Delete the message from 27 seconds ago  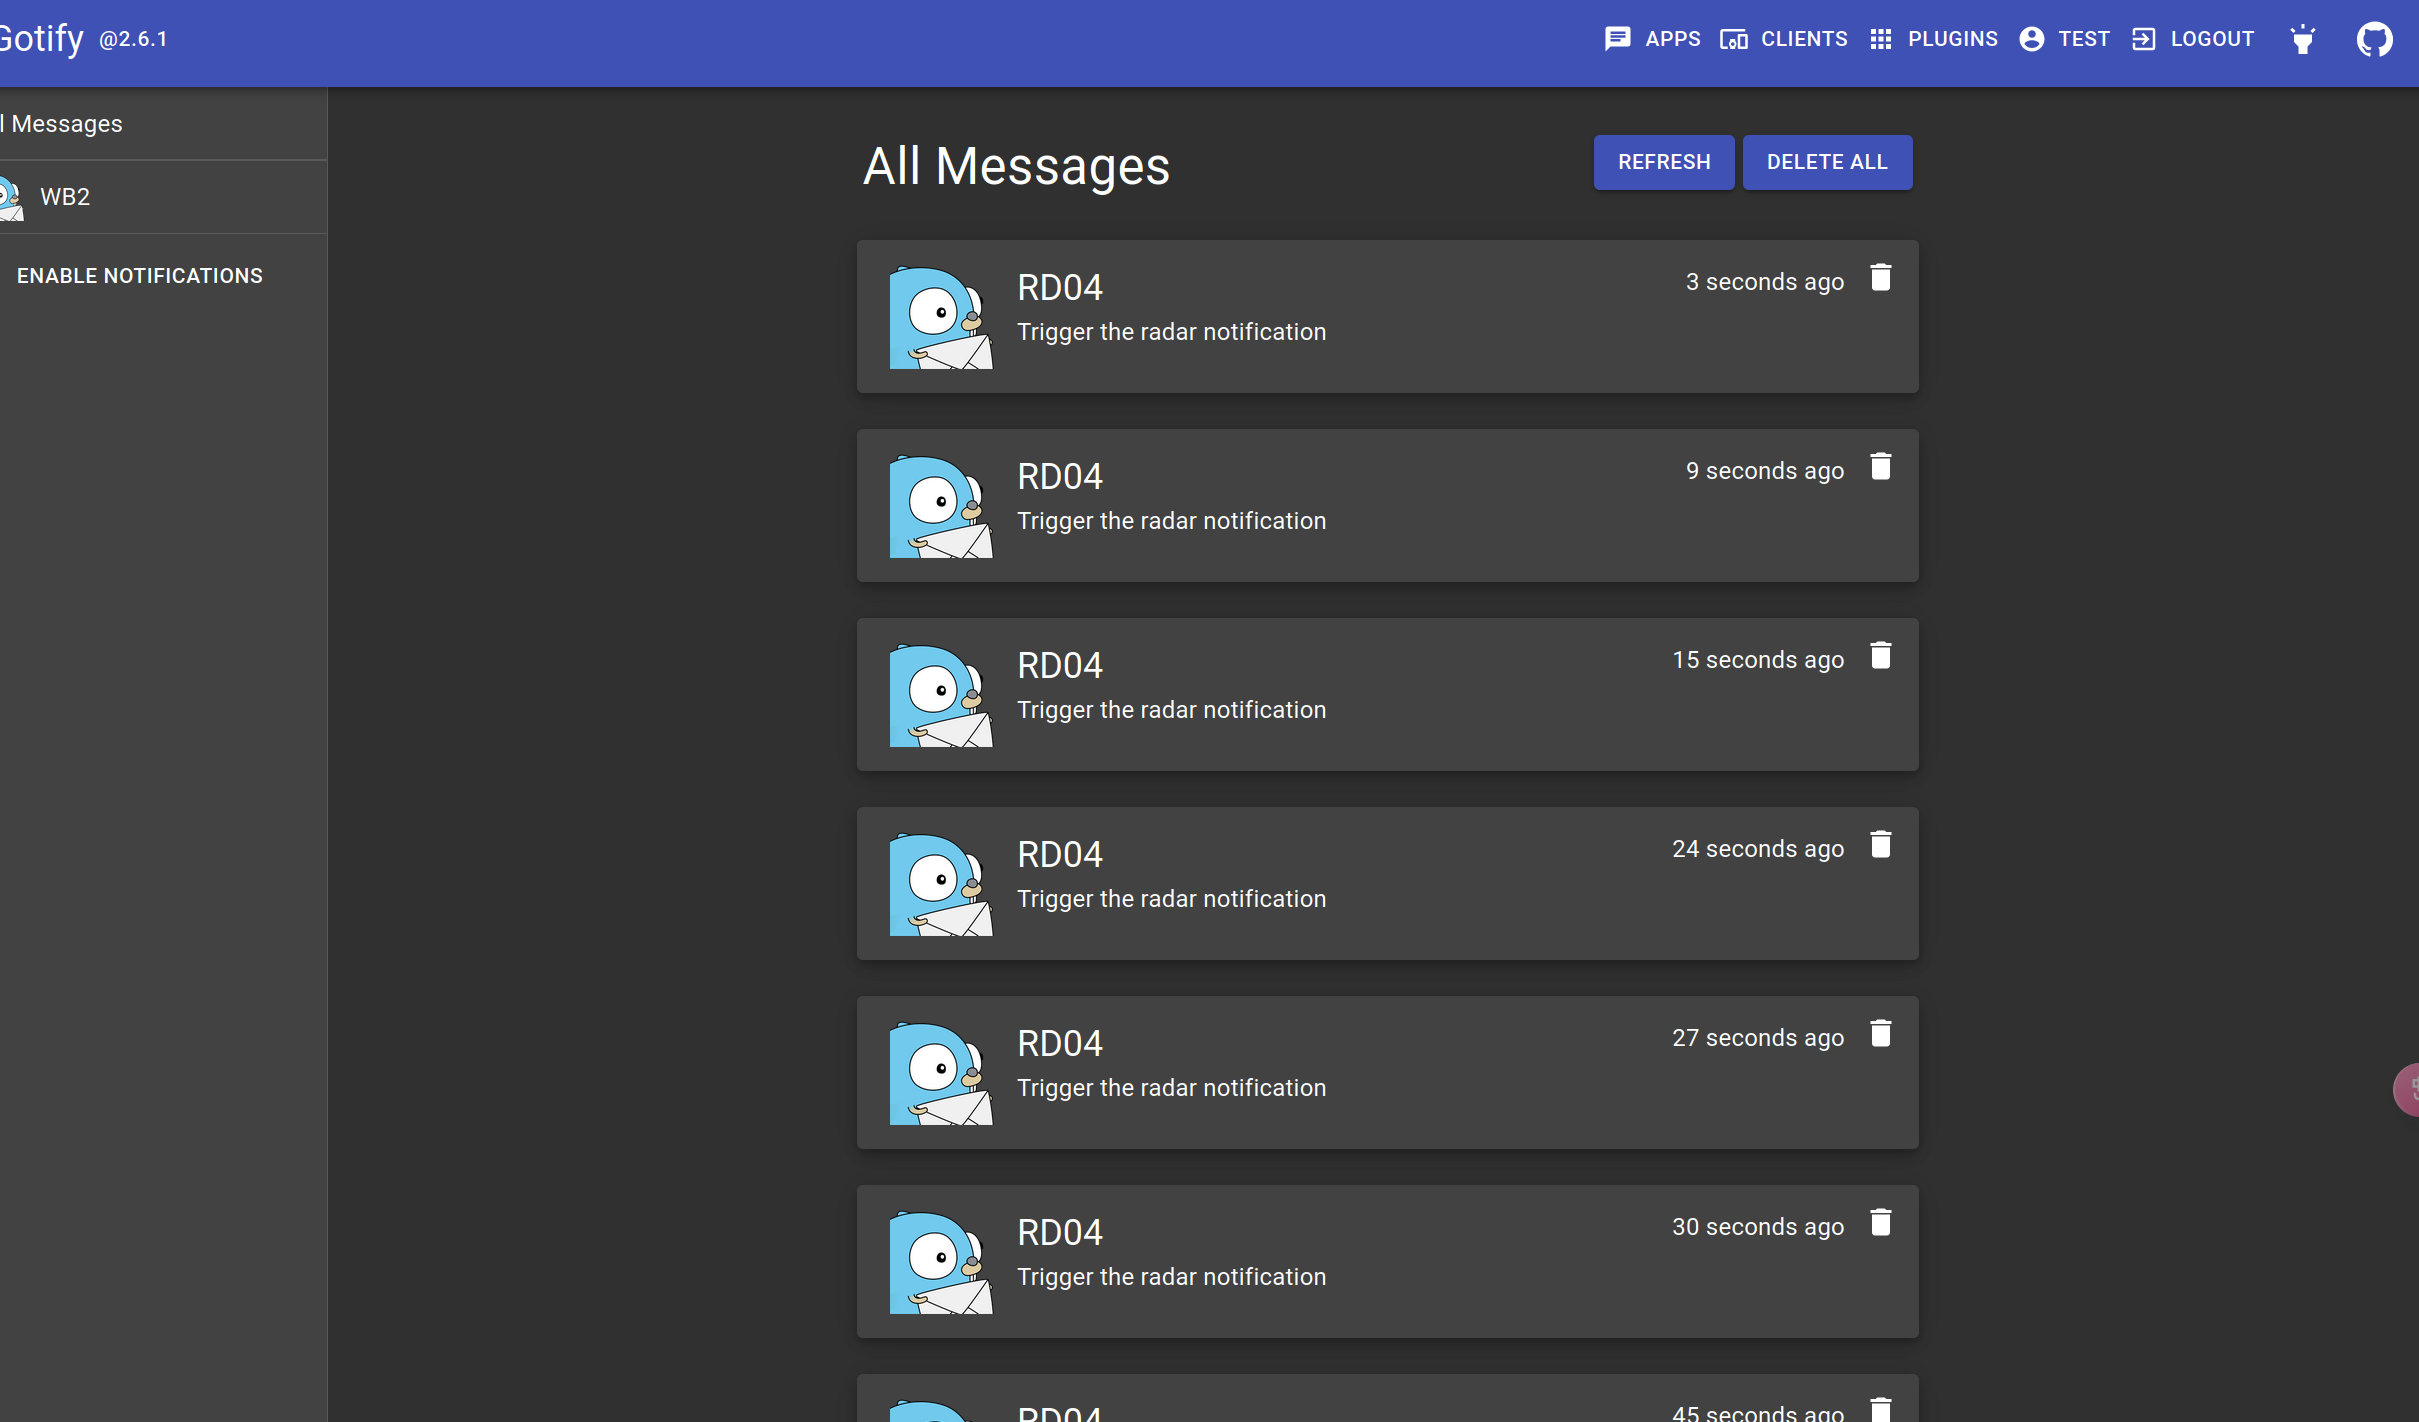click(1880, 1034)
